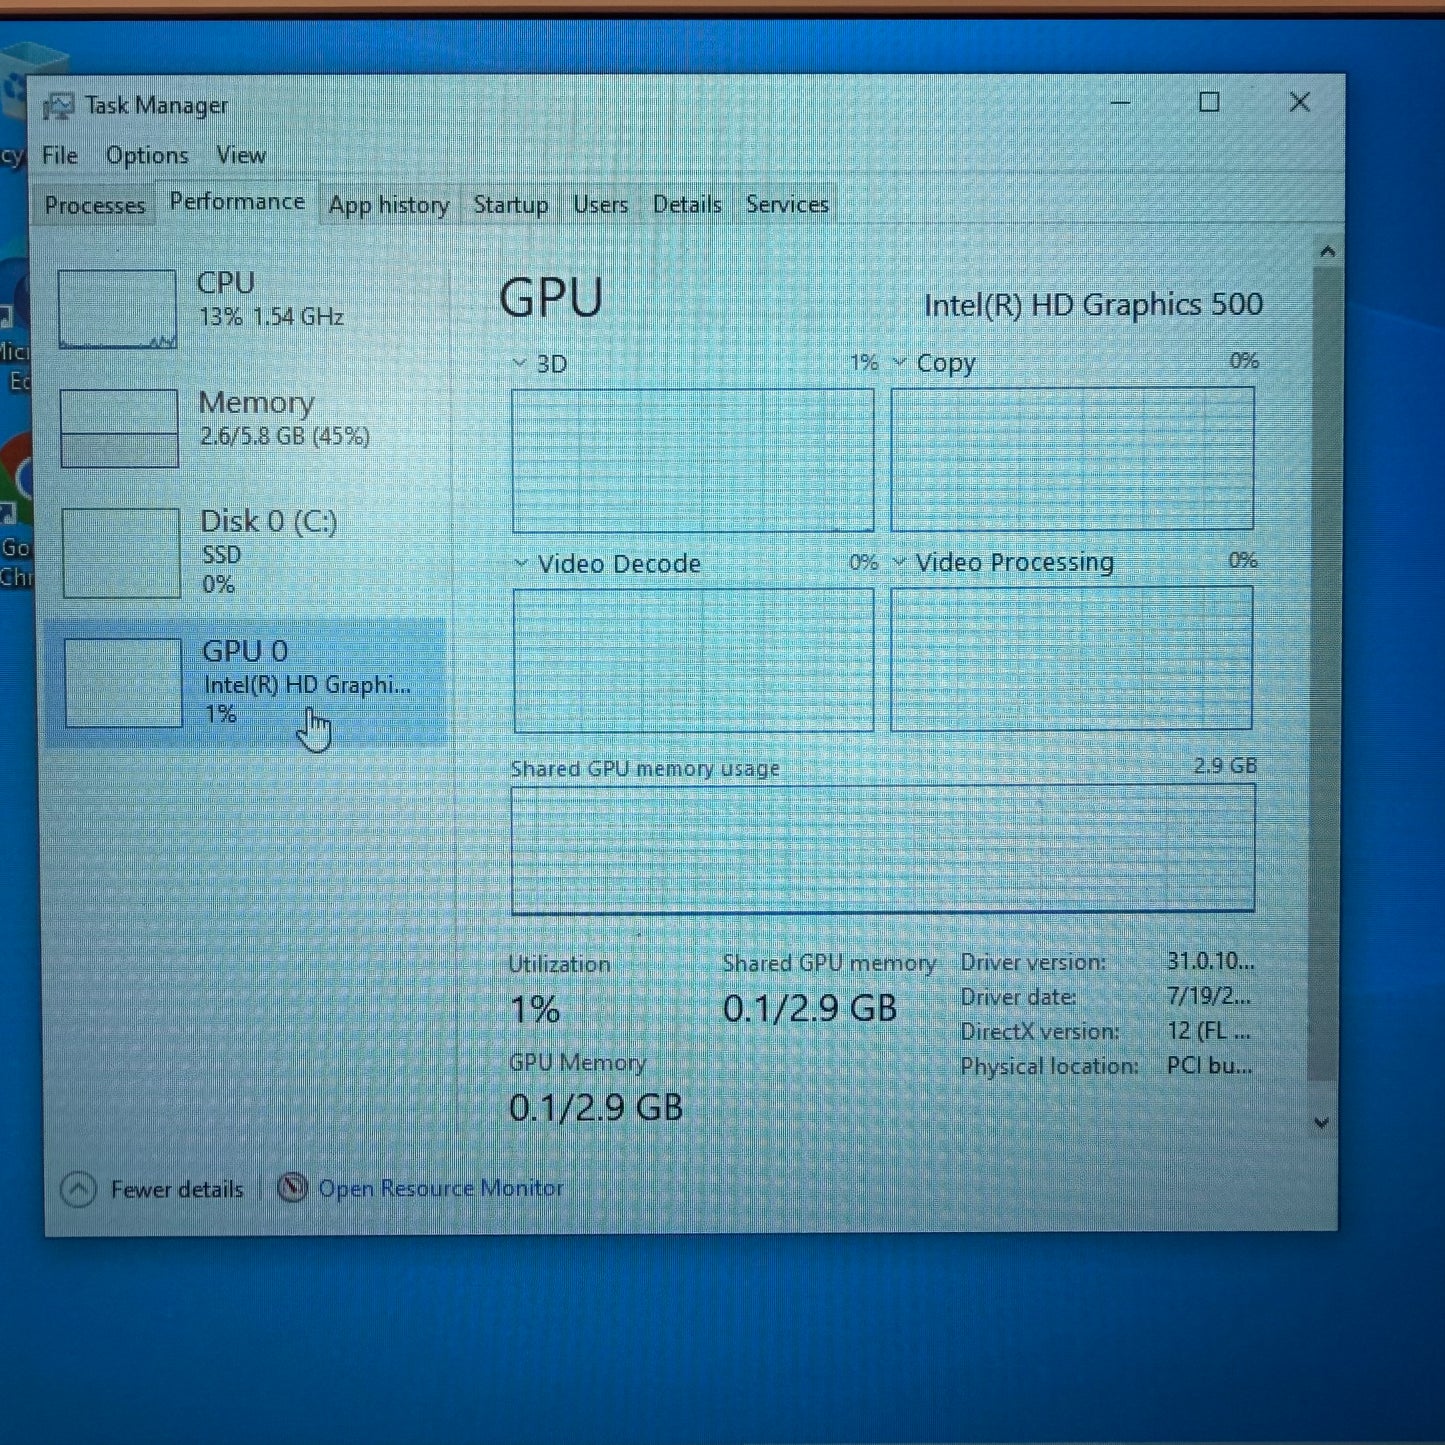The image size is (1445, 1445).
Task: Select the Performance tab
Action: coord(237,202)
